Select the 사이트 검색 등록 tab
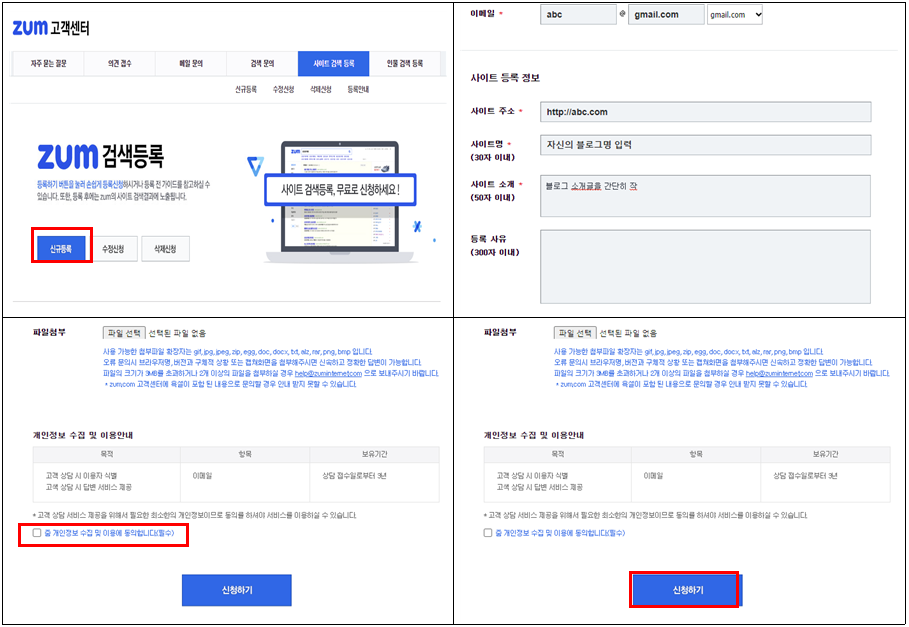Screen dimensions: 909x627 click(333, 64)
